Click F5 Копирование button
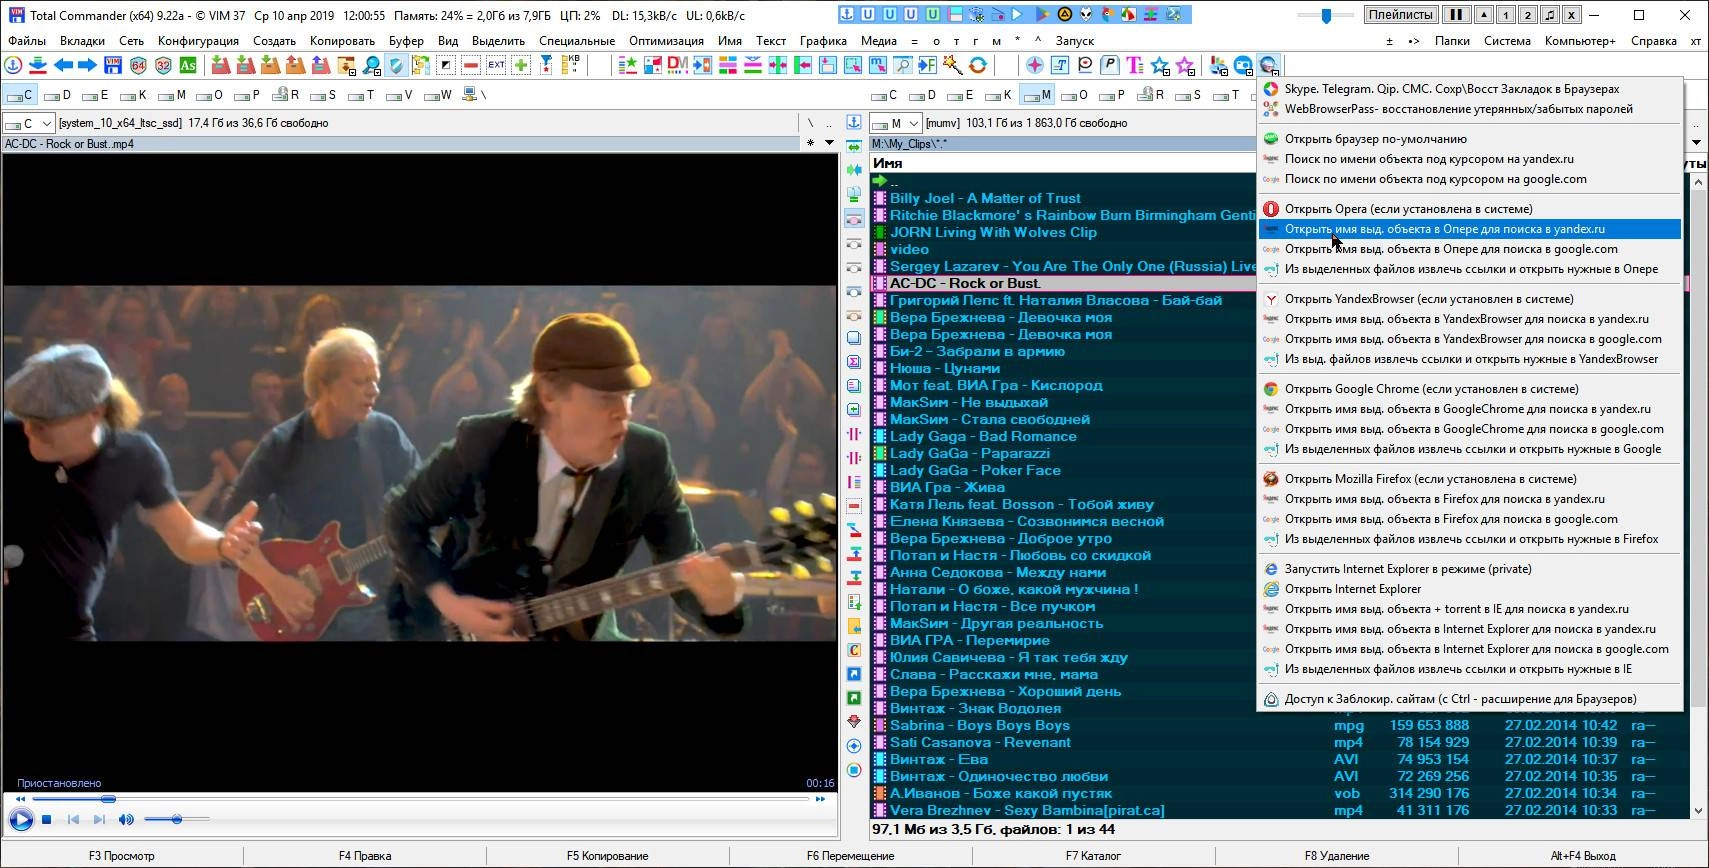This screenshot has width=1709, height=868. tap(607, 856)
